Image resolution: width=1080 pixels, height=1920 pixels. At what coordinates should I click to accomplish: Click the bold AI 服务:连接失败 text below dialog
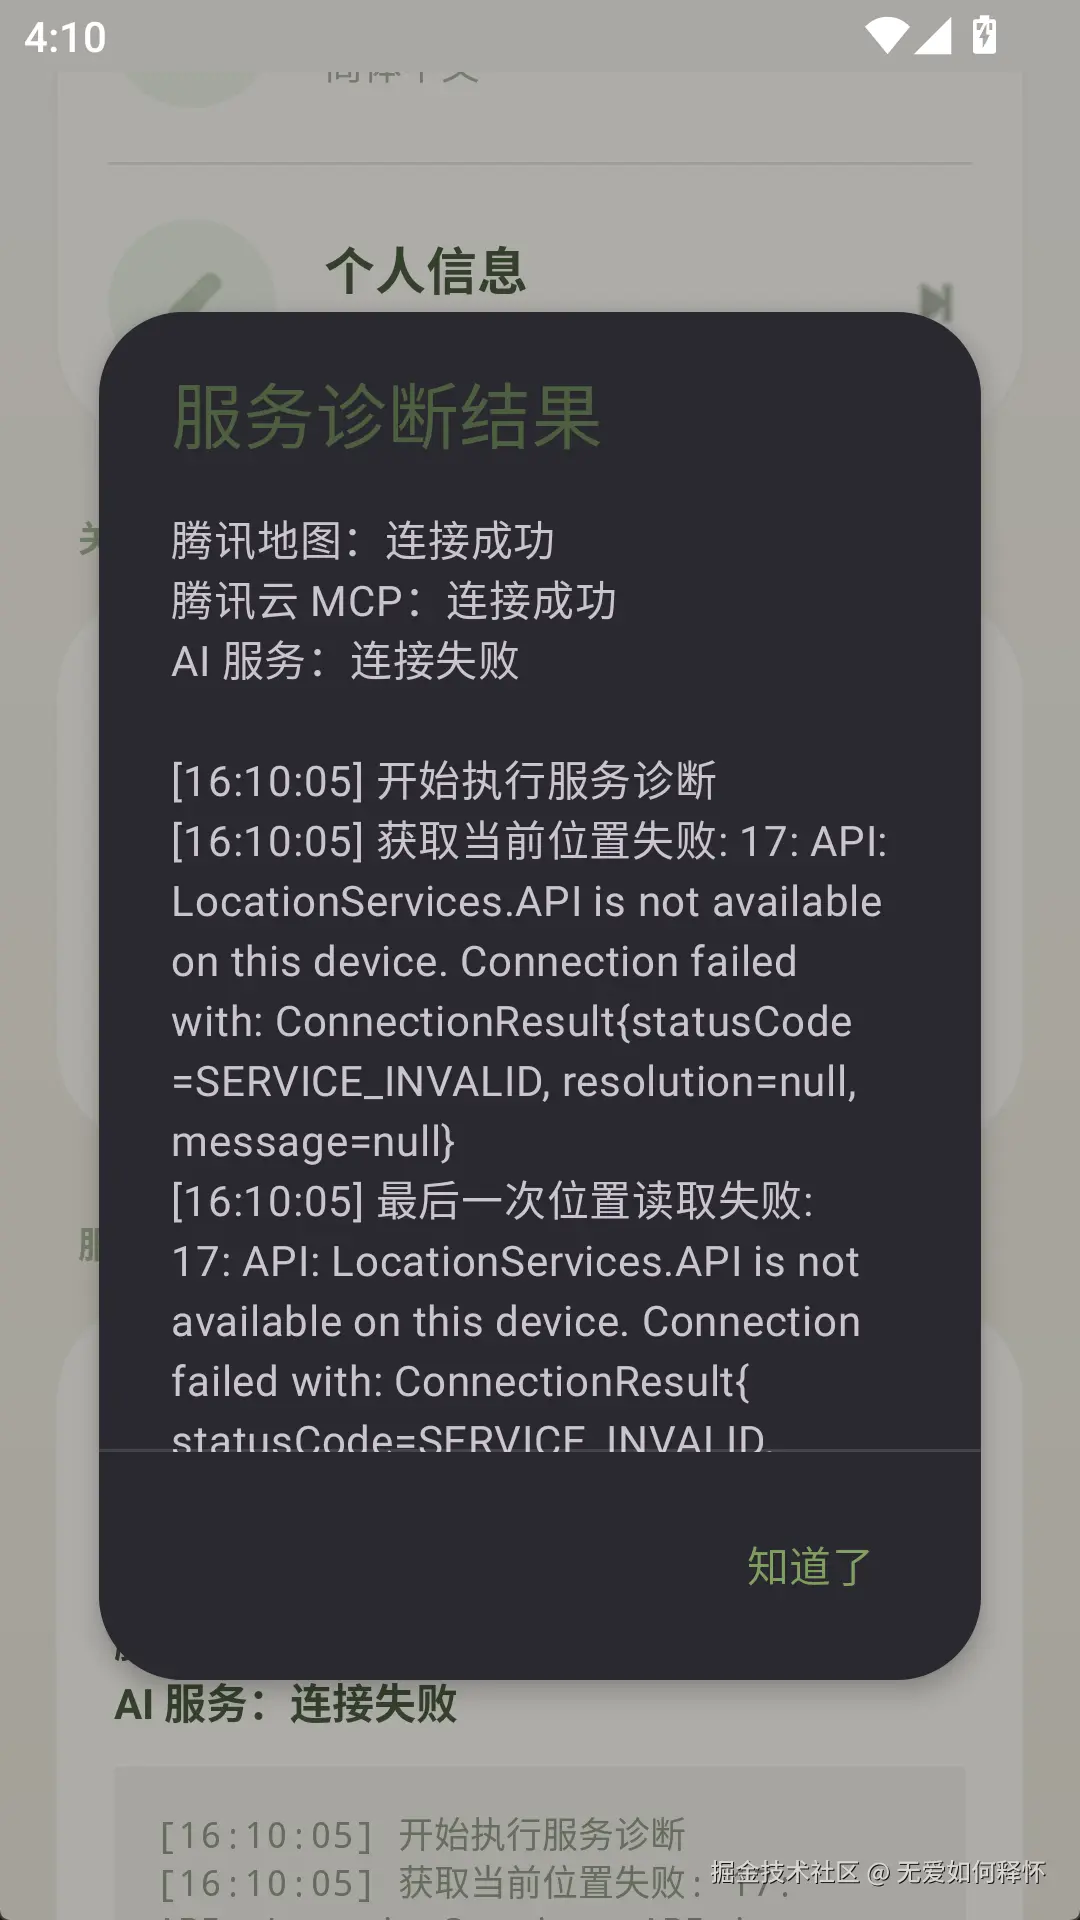pyautogui.click(x=286, y=1704)
